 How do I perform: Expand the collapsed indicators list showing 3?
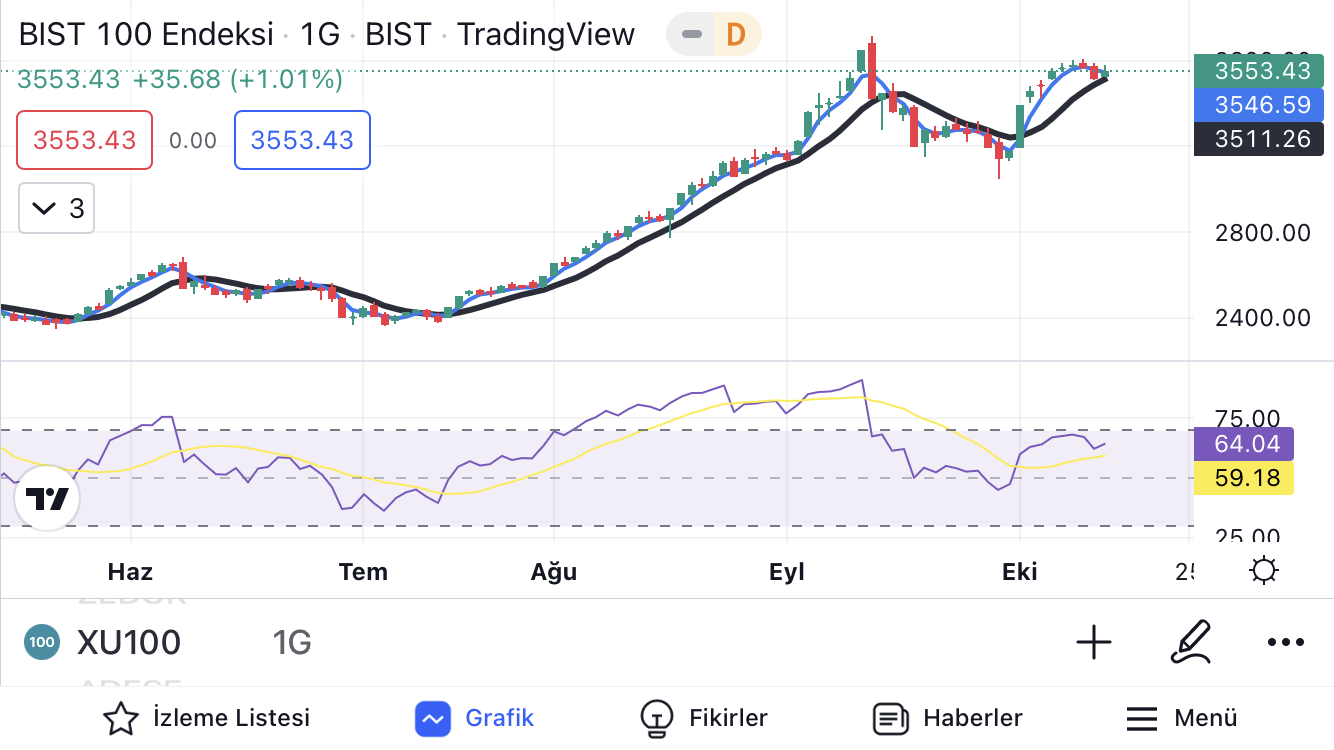click(x=56, y=208)
